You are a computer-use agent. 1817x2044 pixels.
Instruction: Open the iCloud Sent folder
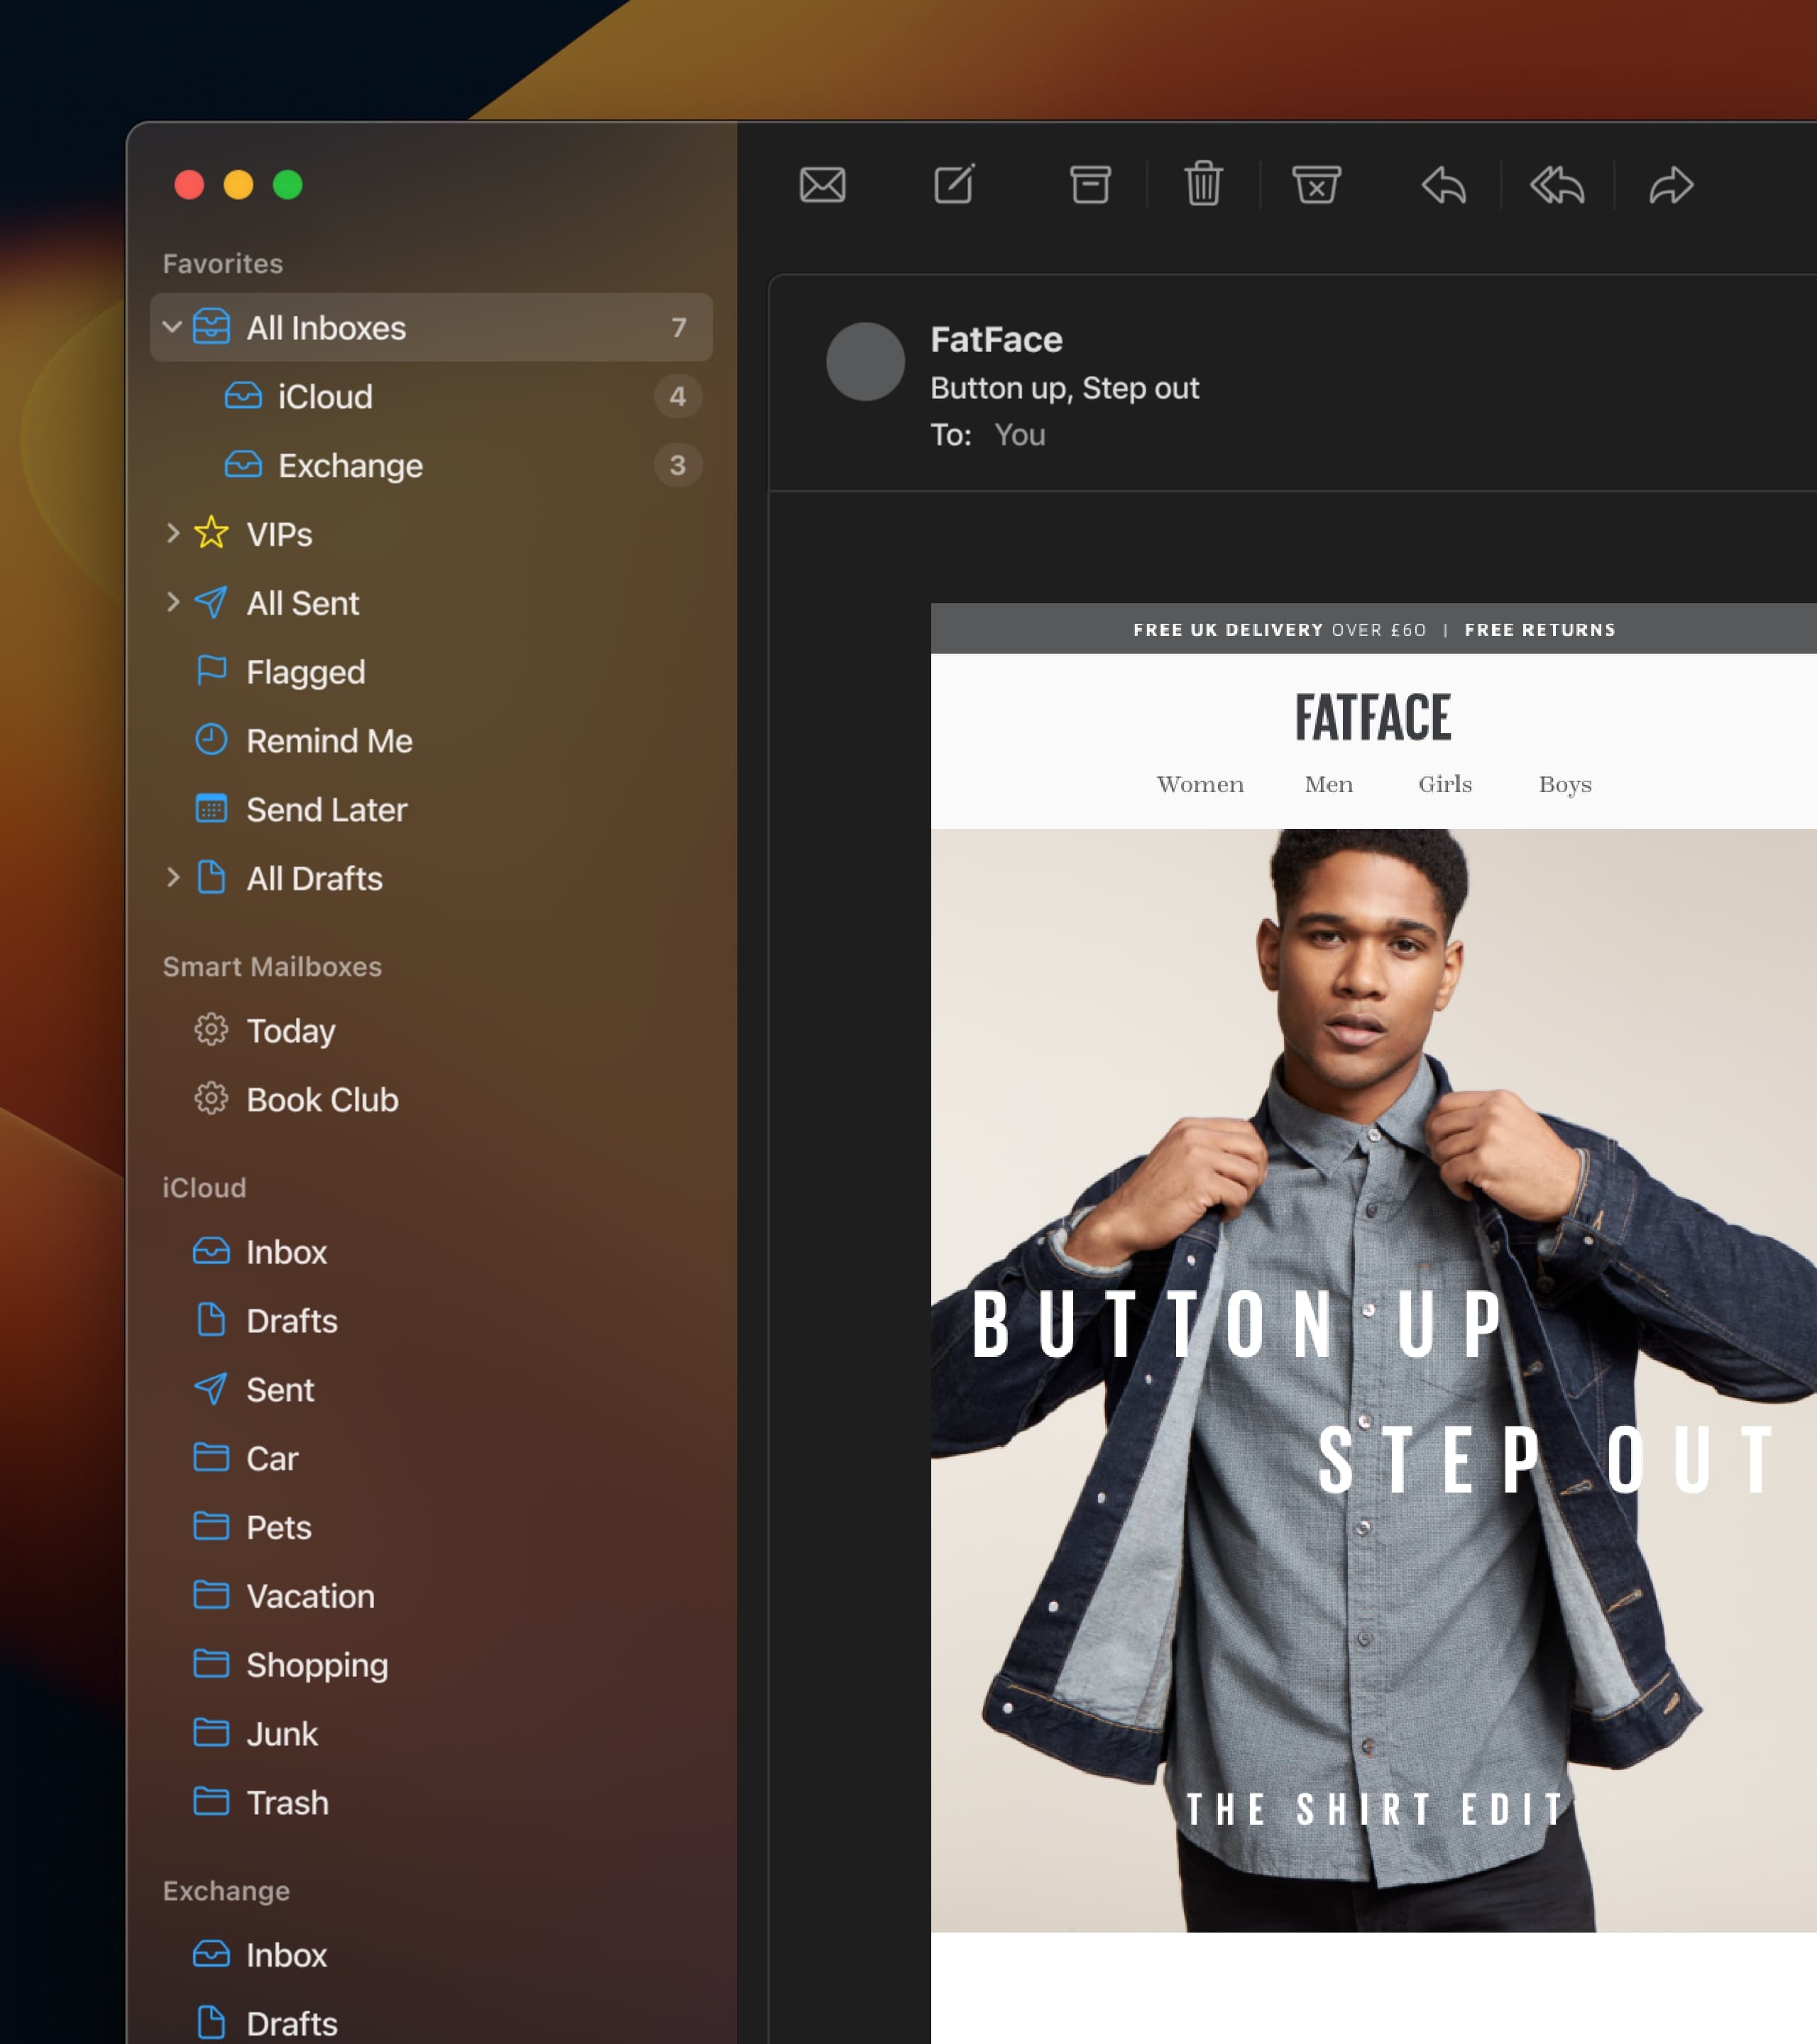tap(431, 1389)
